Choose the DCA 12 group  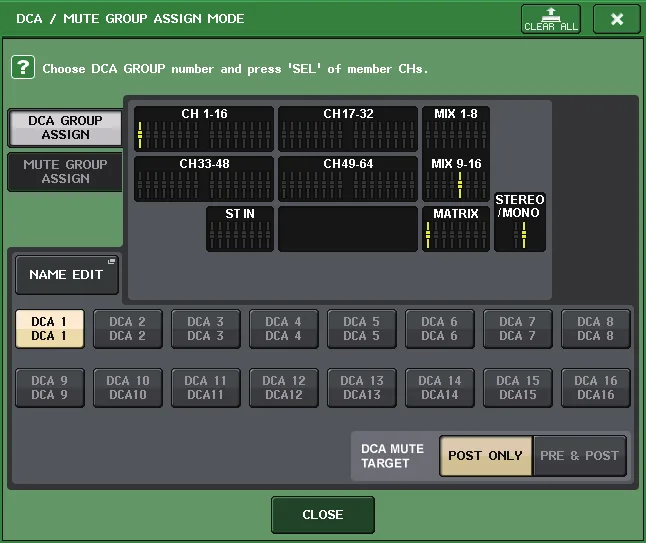[x=283, y=388]
